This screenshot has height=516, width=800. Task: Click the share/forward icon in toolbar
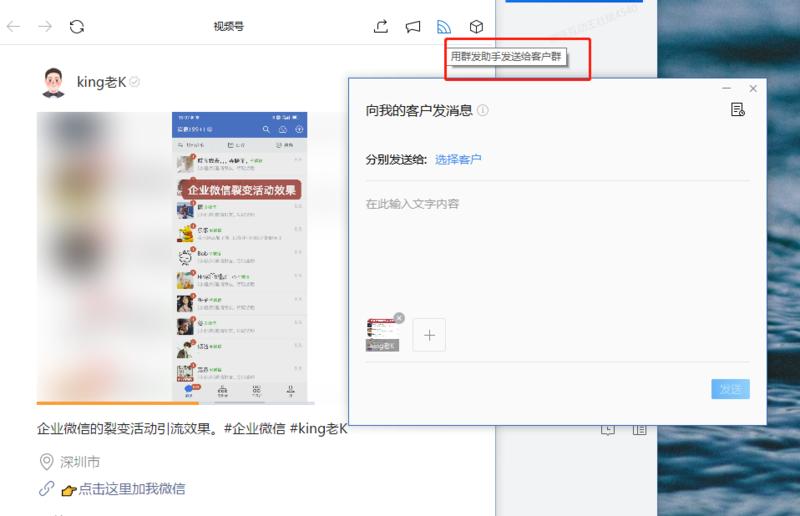[x=381, y=27]
